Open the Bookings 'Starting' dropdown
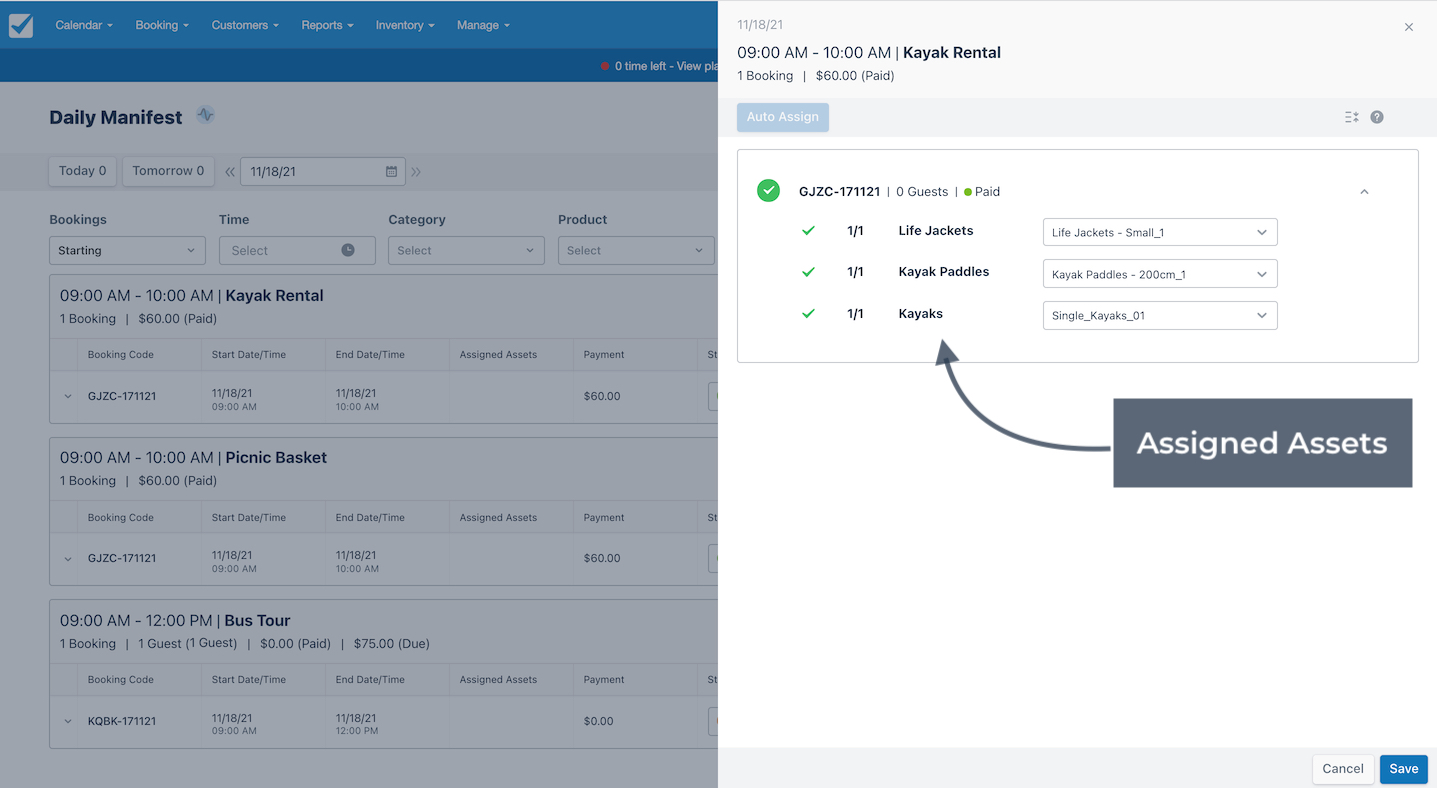This screenshot has height=788, width=1437. point(127,250)
